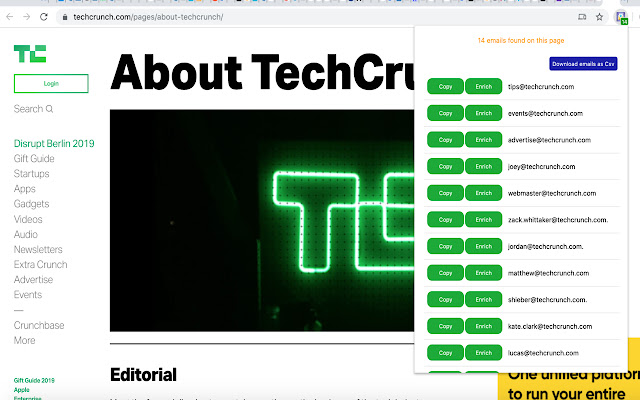Click the browser forward arrow

coord(27,17)
